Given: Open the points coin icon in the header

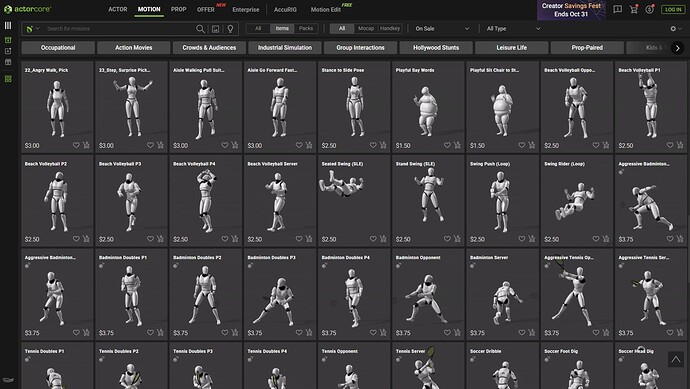Looking at the screenshot, I should pyautogui.click(x=650, y=9).
